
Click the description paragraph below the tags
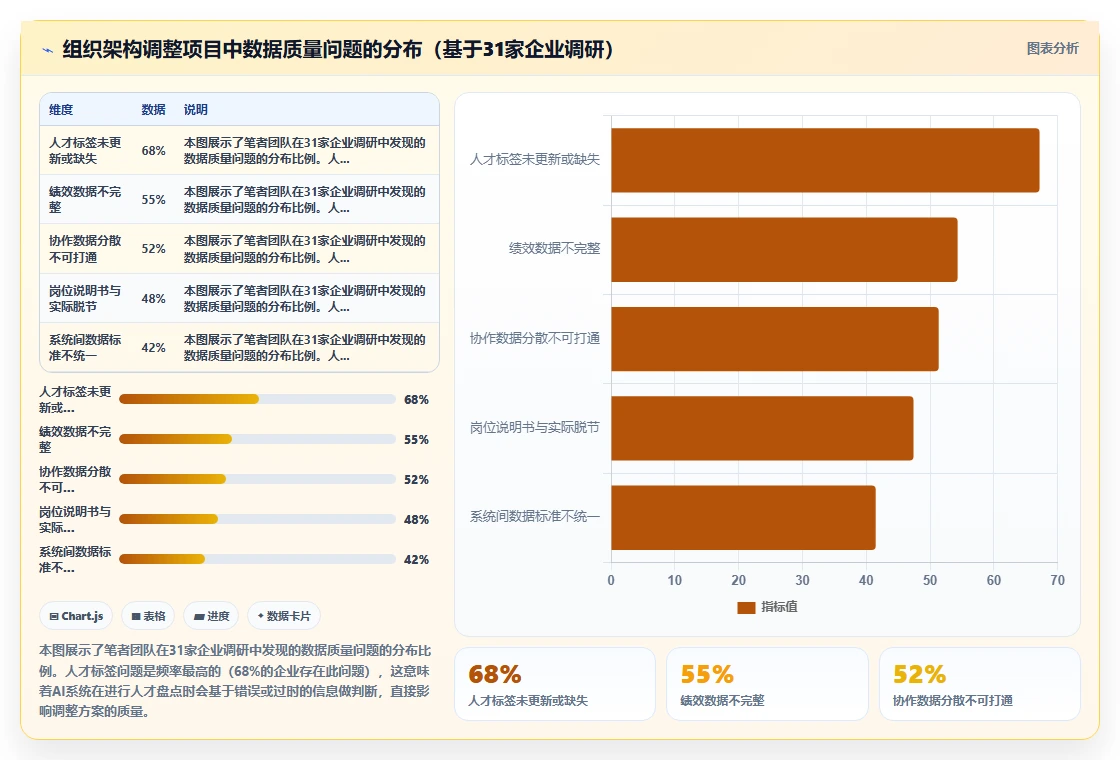(x=235, y=681)
